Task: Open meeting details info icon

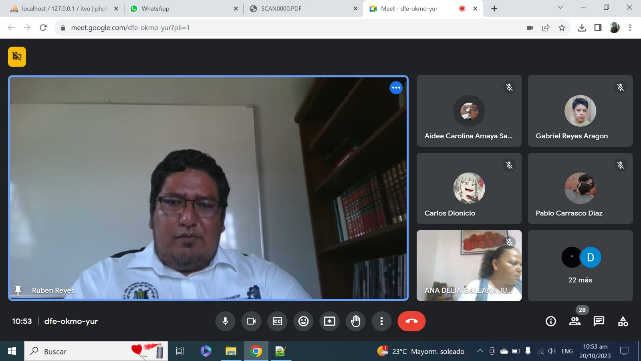Action: (551, 321)
